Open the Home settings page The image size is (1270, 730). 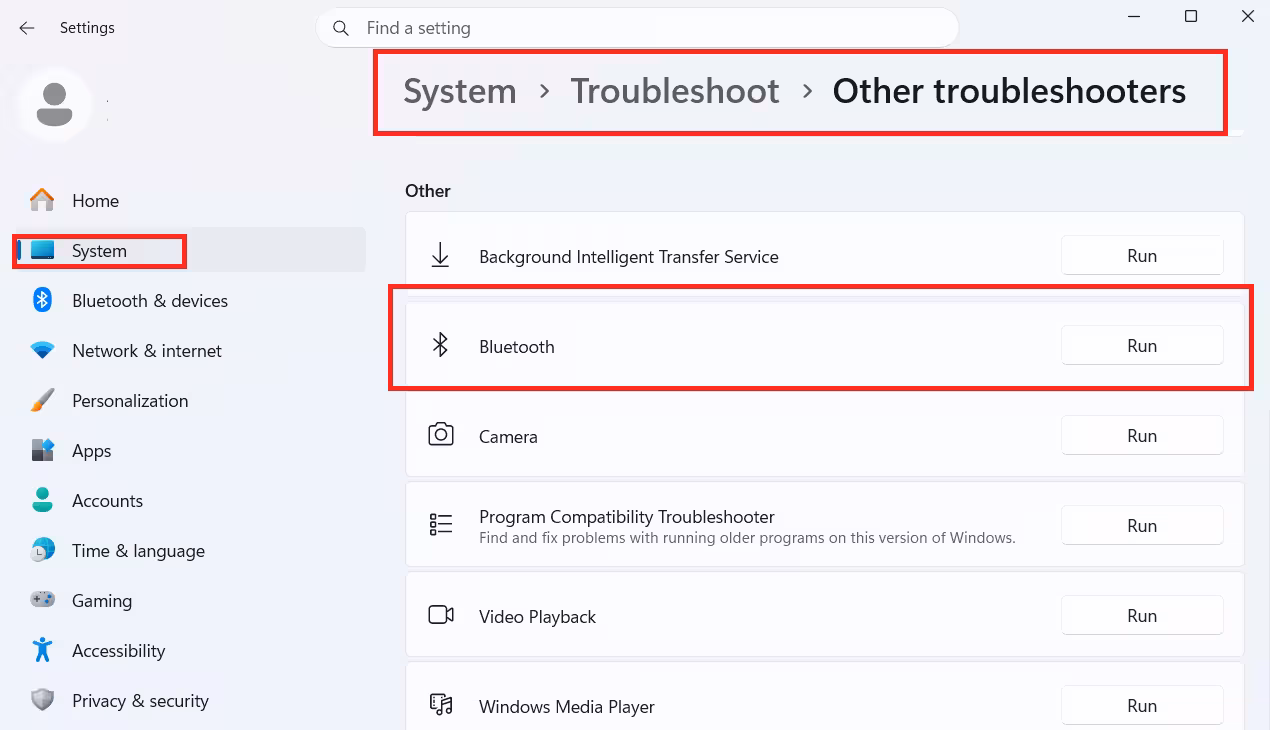coord(190,201)
